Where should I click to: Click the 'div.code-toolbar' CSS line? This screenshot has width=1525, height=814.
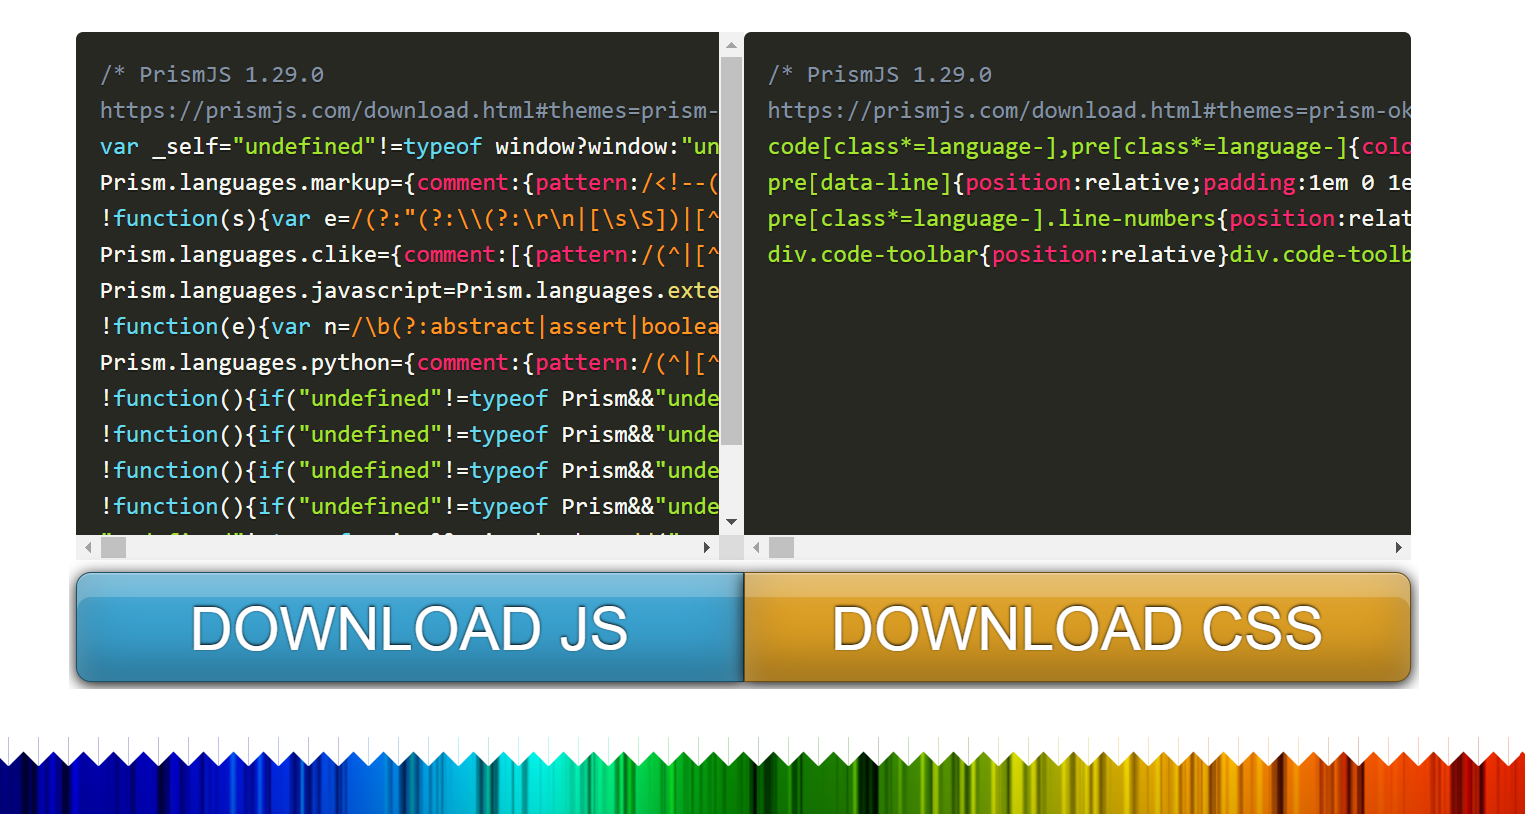(1089, 254)
